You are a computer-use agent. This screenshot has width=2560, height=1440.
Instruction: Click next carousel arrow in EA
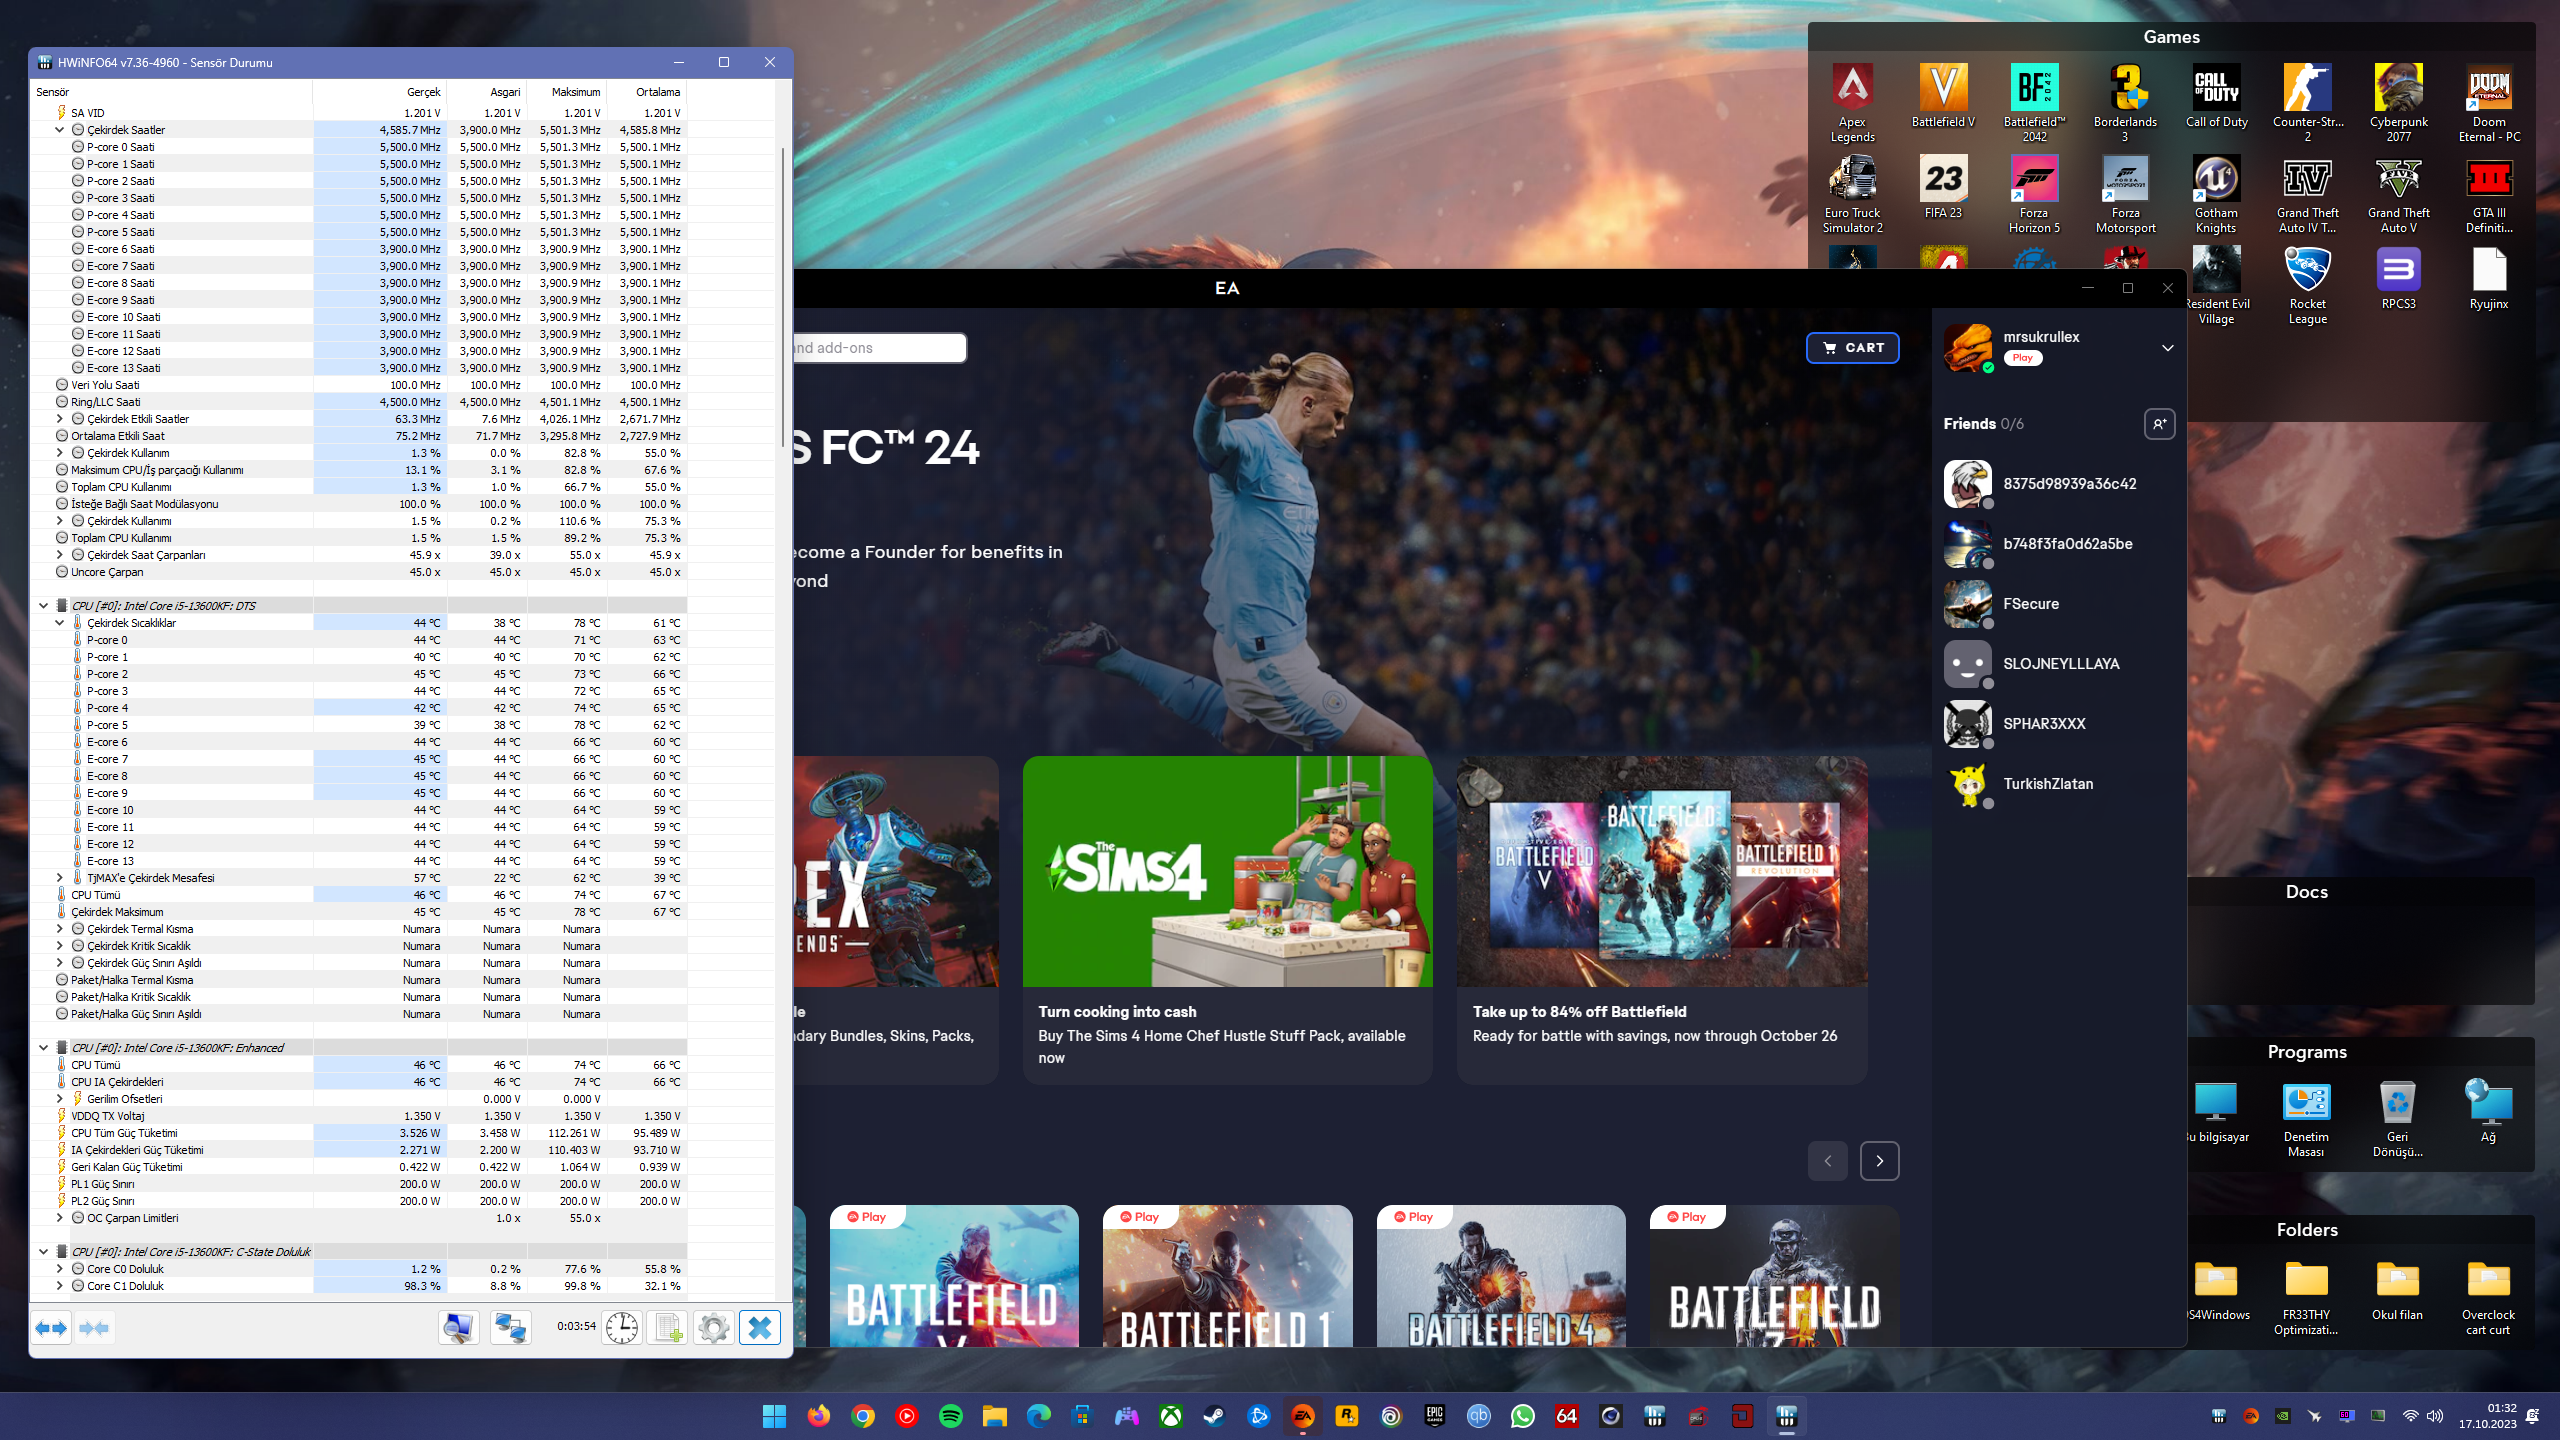tap(1879, 1161)
